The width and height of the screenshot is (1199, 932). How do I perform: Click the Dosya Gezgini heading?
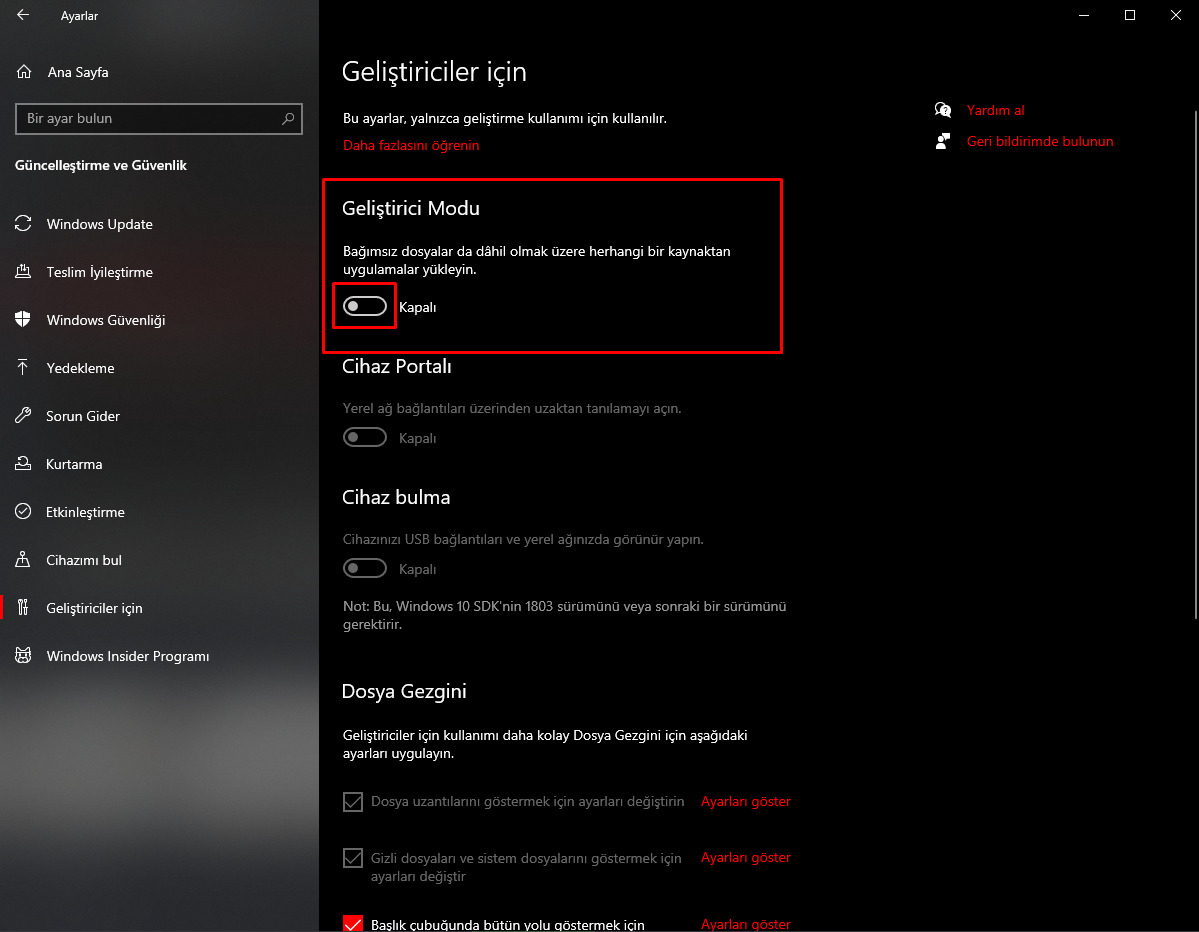pos(404,691)
